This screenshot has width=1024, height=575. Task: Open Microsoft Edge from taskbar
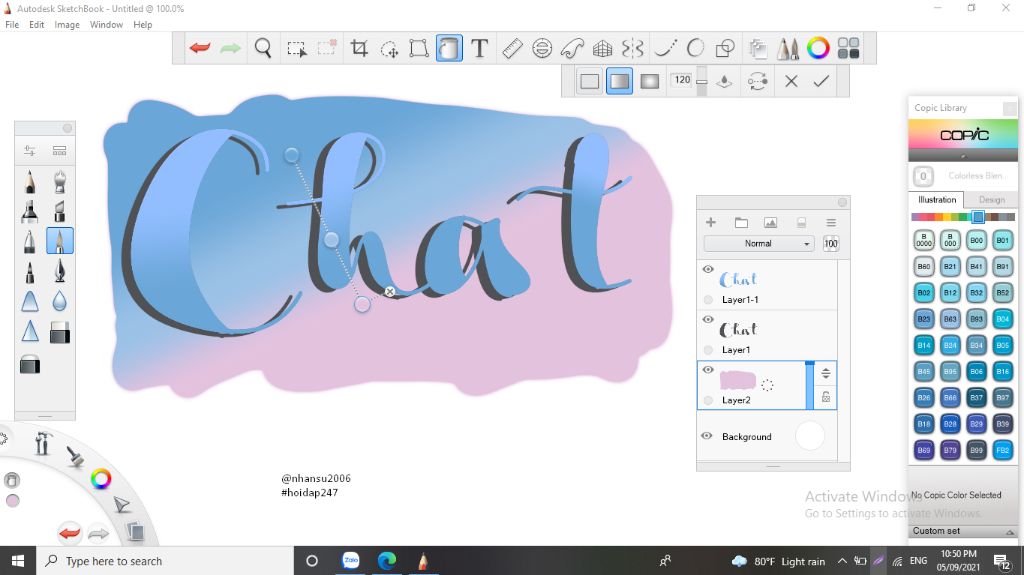tap(387, 561)
